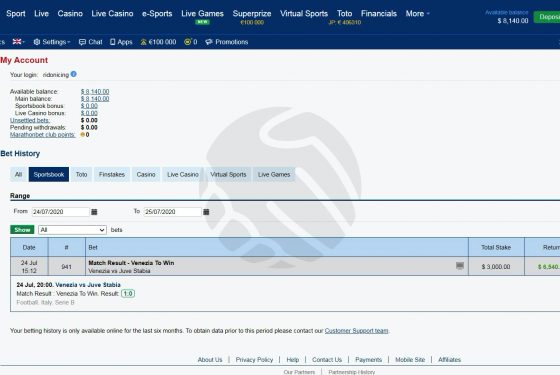Open Our Partners footer link

(x=299, y=372)
